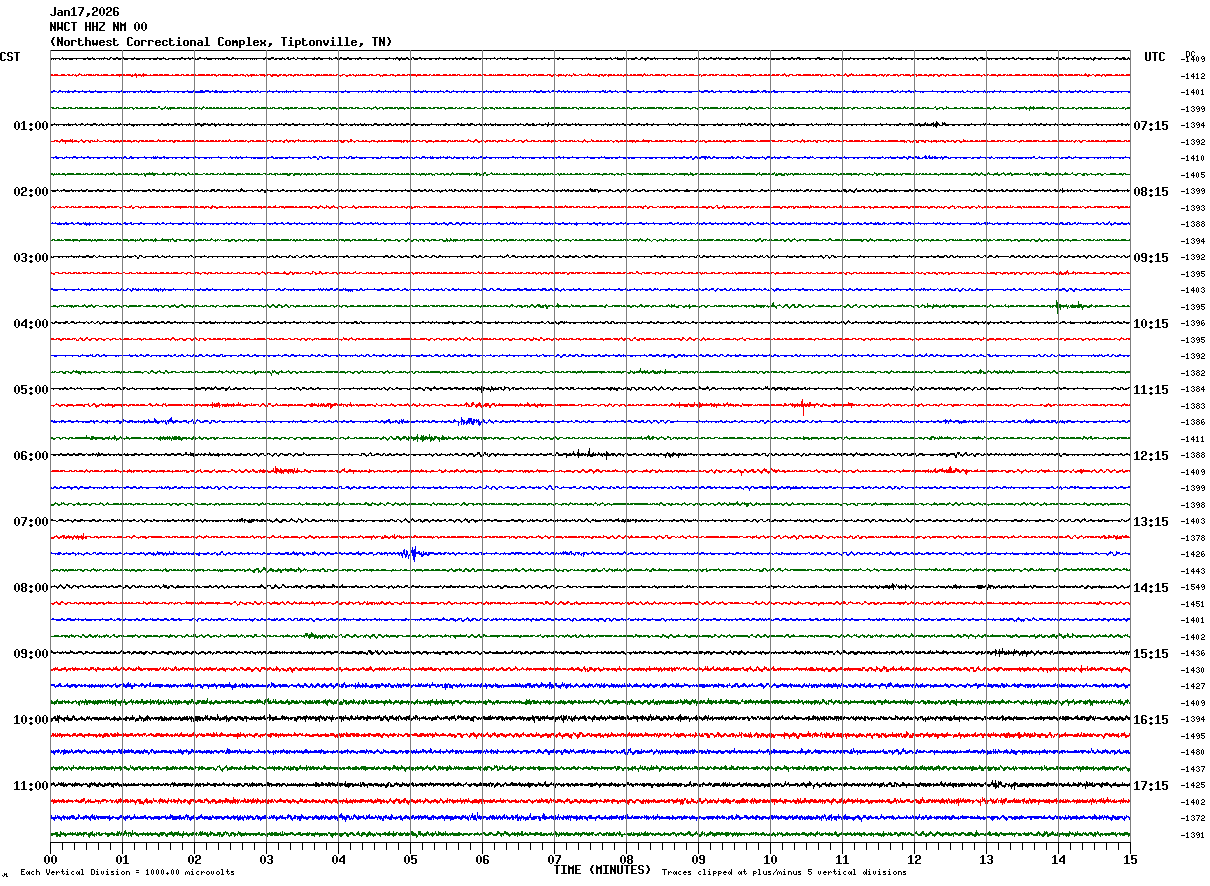
Task: Select the 03:00 CST row label
Action: click(x=30, y=258)
